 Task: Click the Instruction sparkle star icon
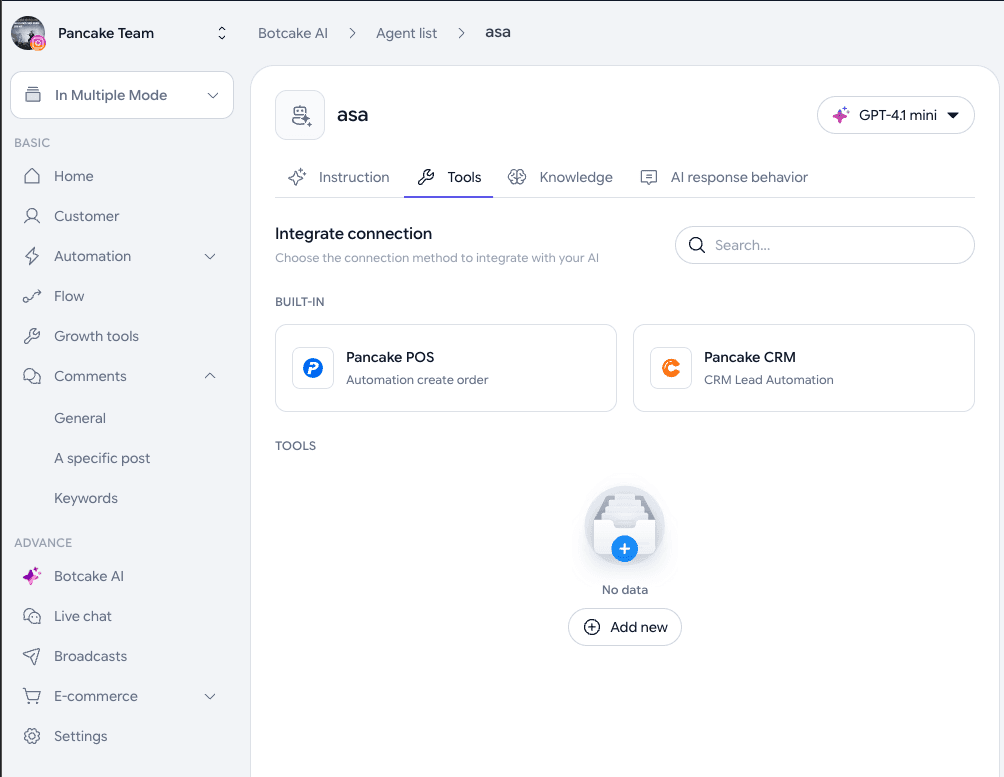[x=297, y=177]
